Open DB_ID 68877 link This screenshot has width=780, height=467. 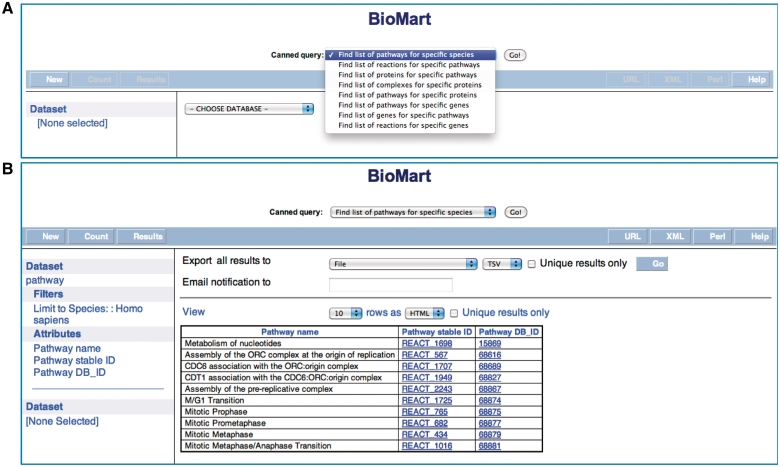[489, 424]
